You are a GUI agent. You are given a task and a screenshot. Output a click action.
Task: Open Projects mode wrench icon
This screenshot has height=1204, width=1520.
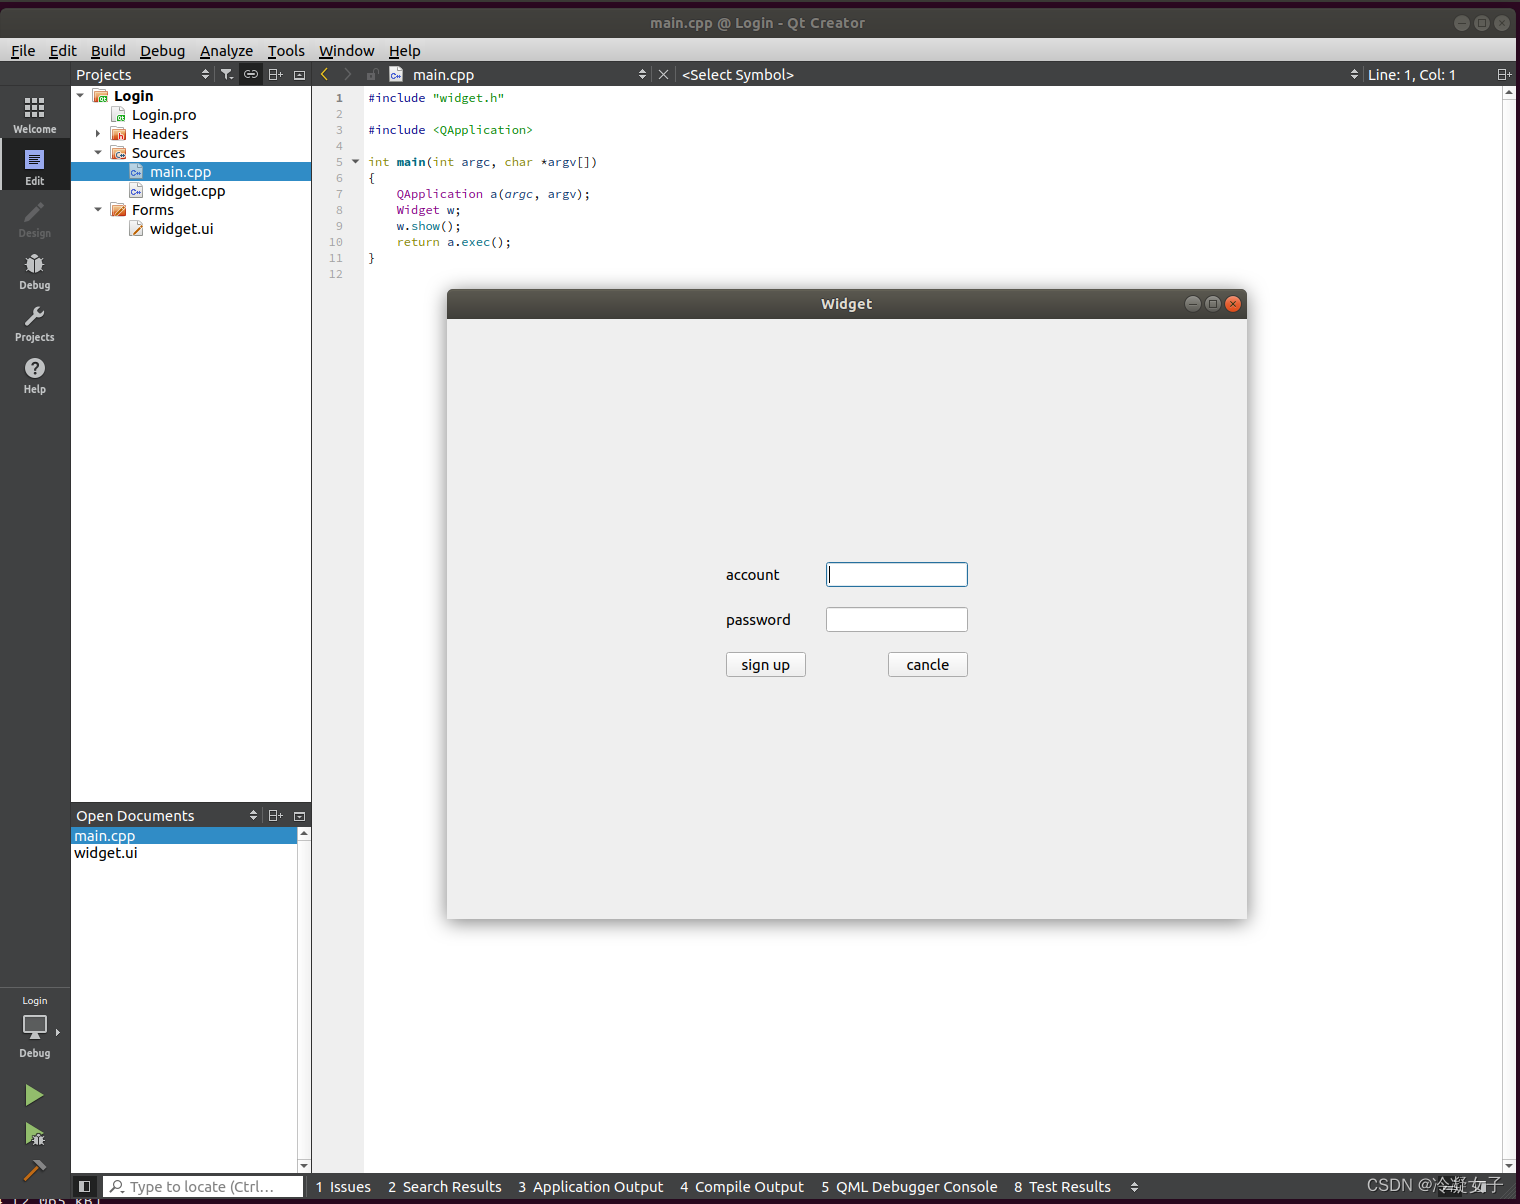35,321
